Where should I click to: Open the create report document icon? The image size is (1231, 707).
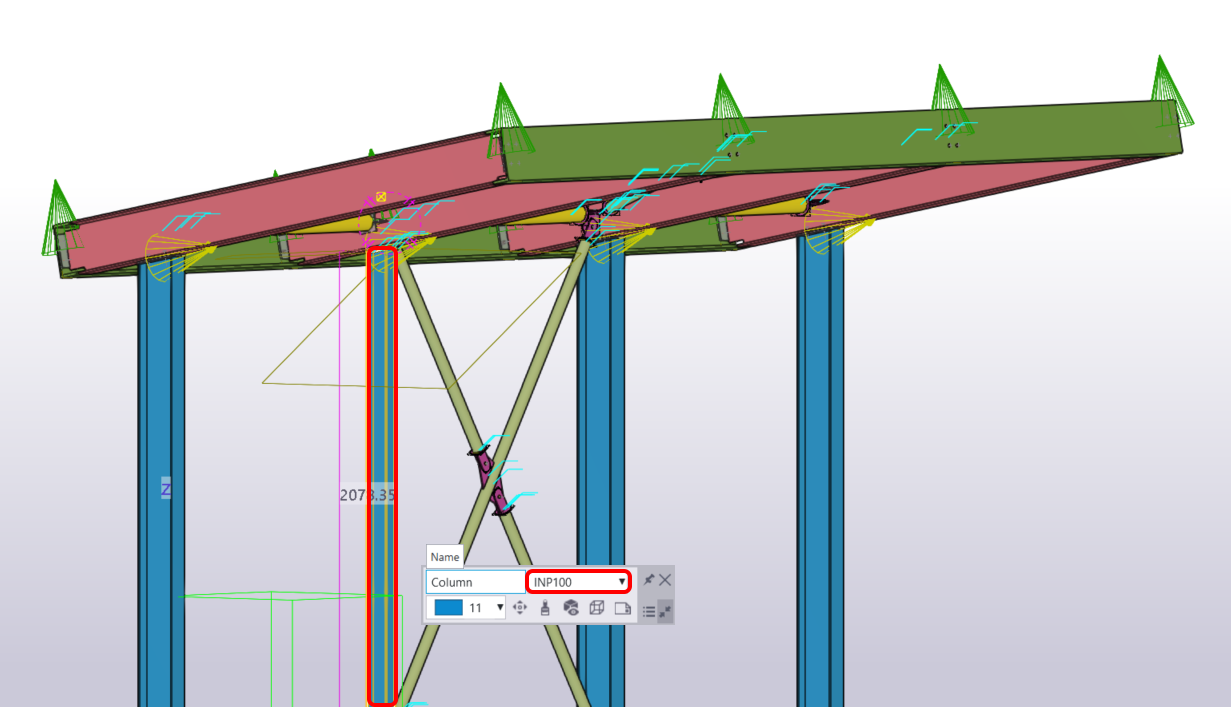click(623, 607)
